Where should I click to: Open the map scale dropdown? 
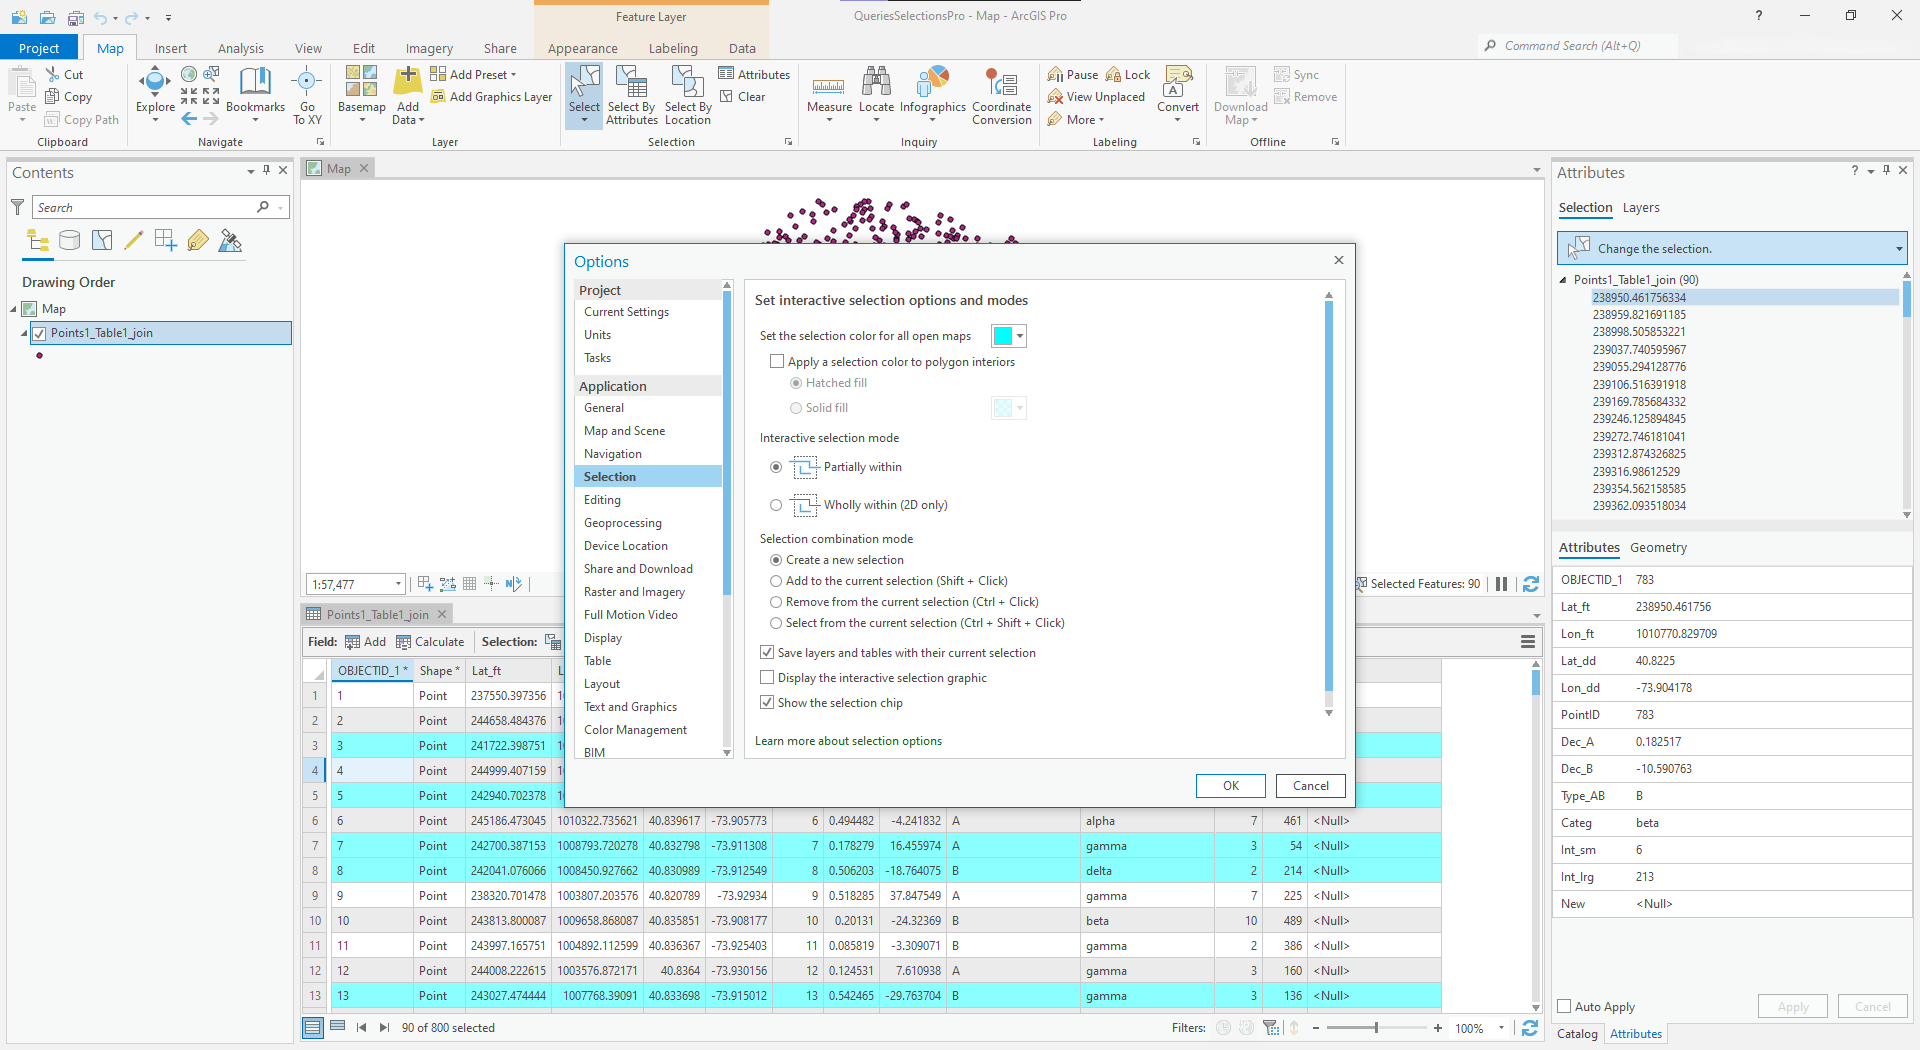(x=398, y=584)
